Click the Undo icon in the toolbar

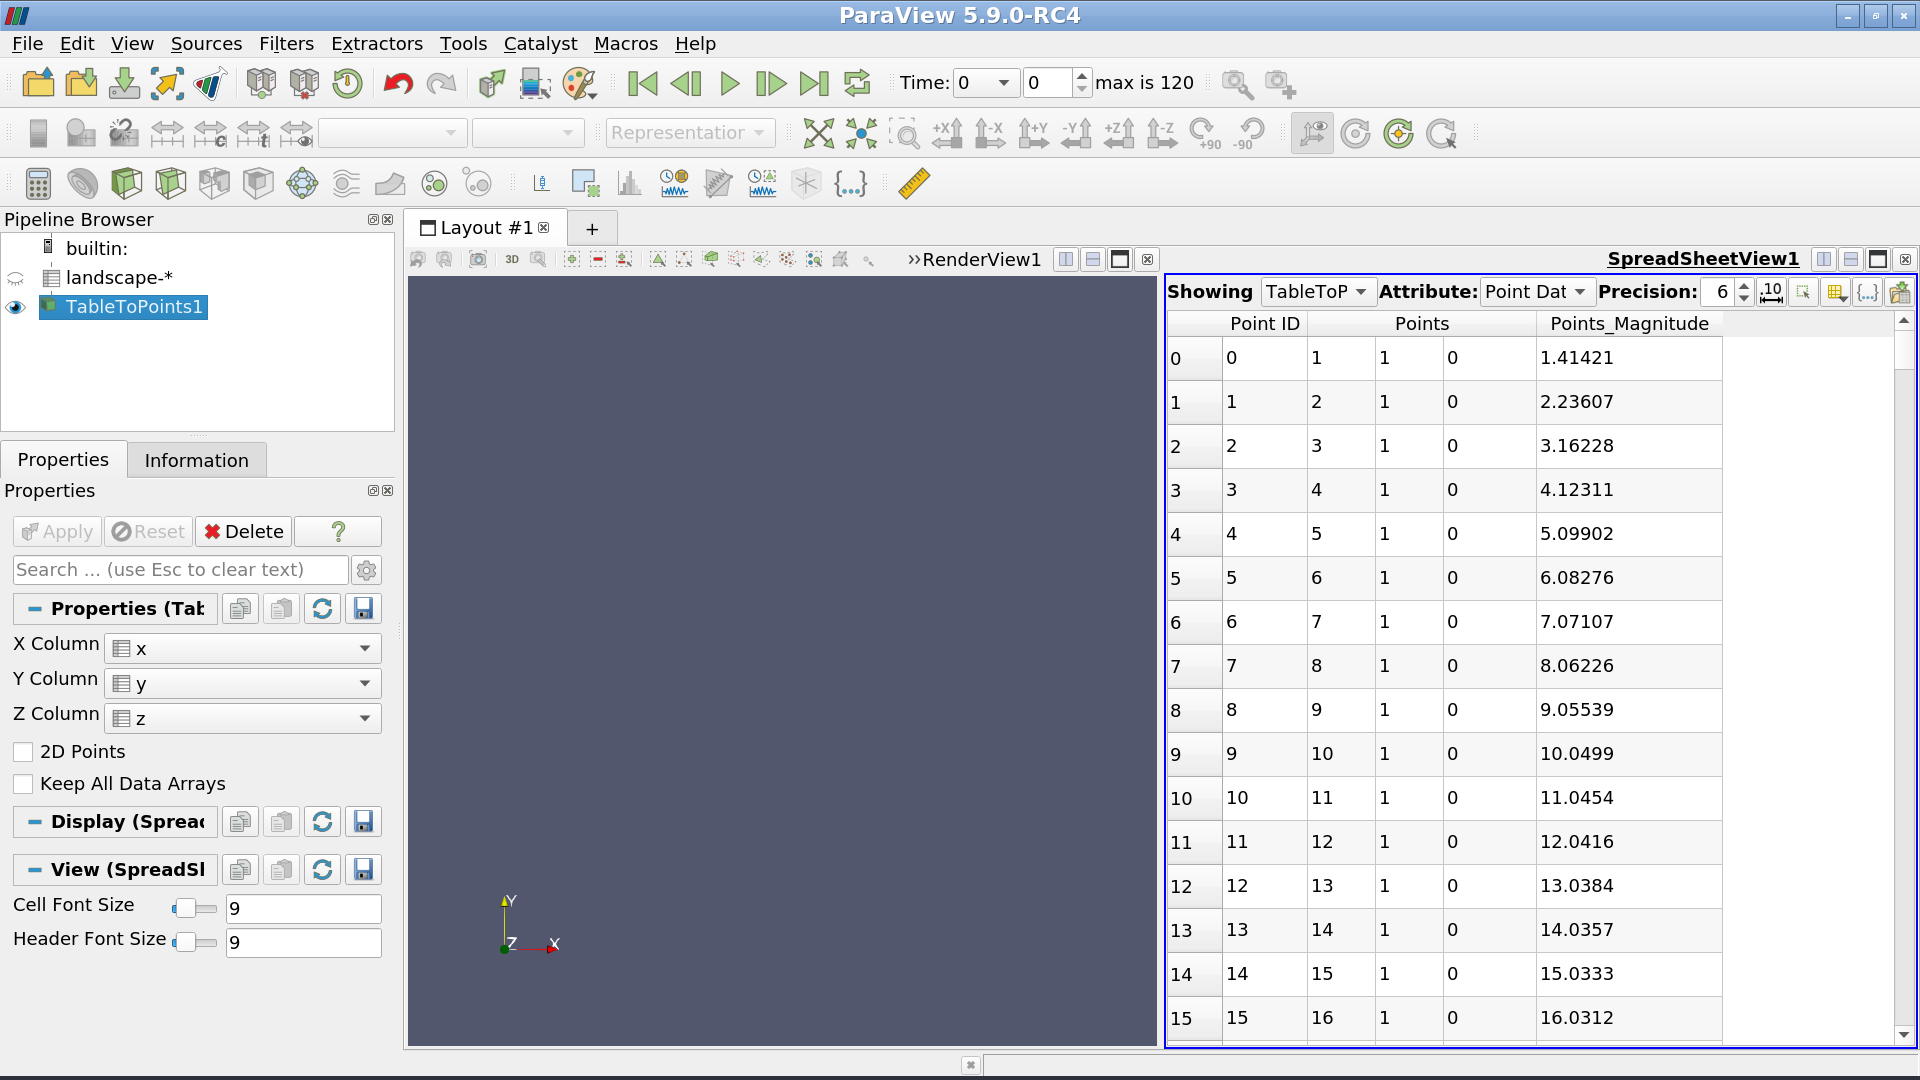(x=397, y=84)
